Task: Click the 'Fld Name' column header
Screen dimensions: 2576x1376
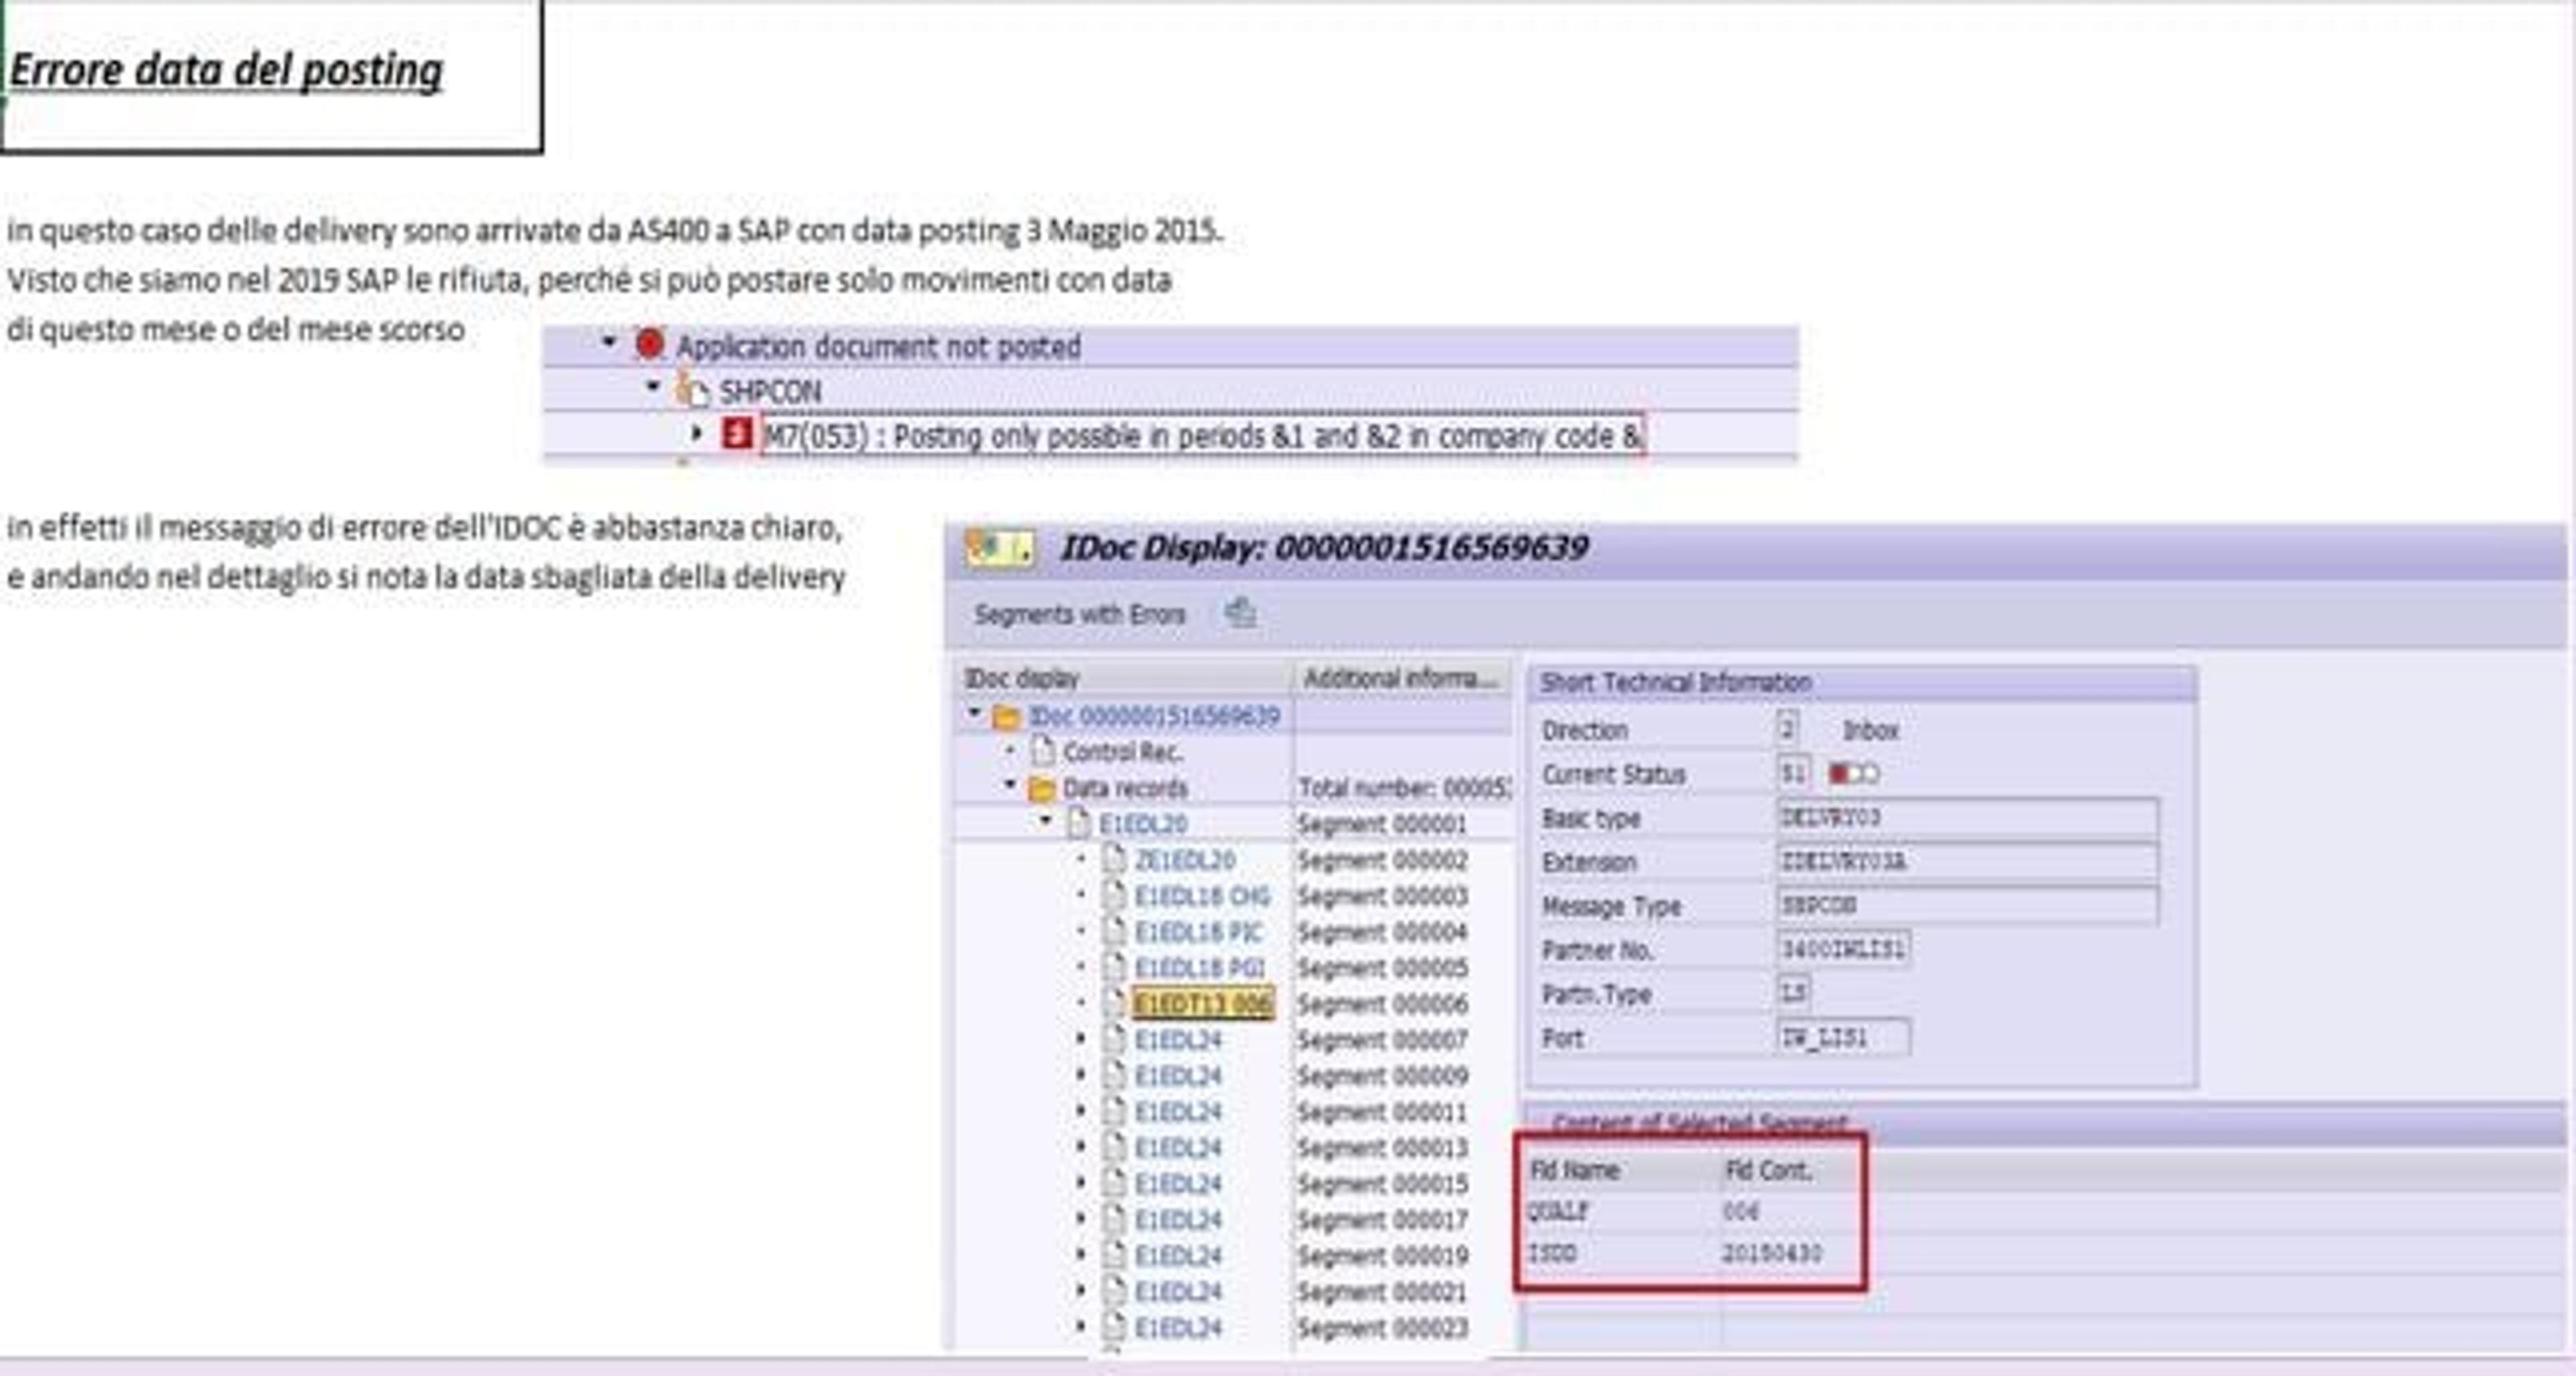Action: pos(1575,1170)
